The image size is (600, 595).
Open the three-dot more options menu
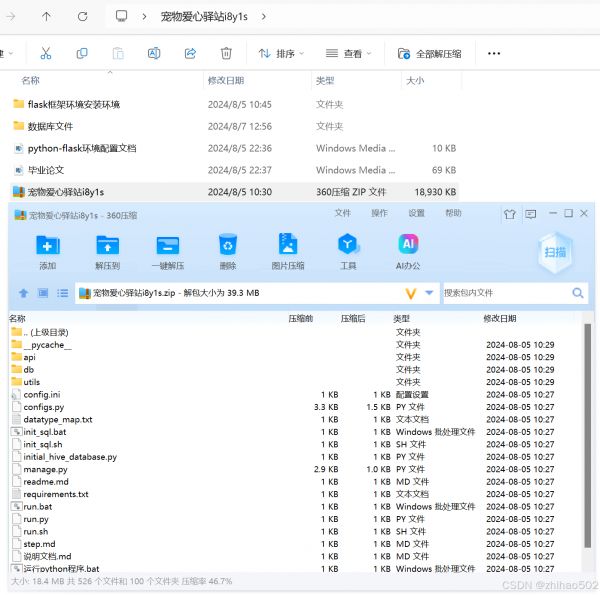pyautogui.click(x=494, y=54)
